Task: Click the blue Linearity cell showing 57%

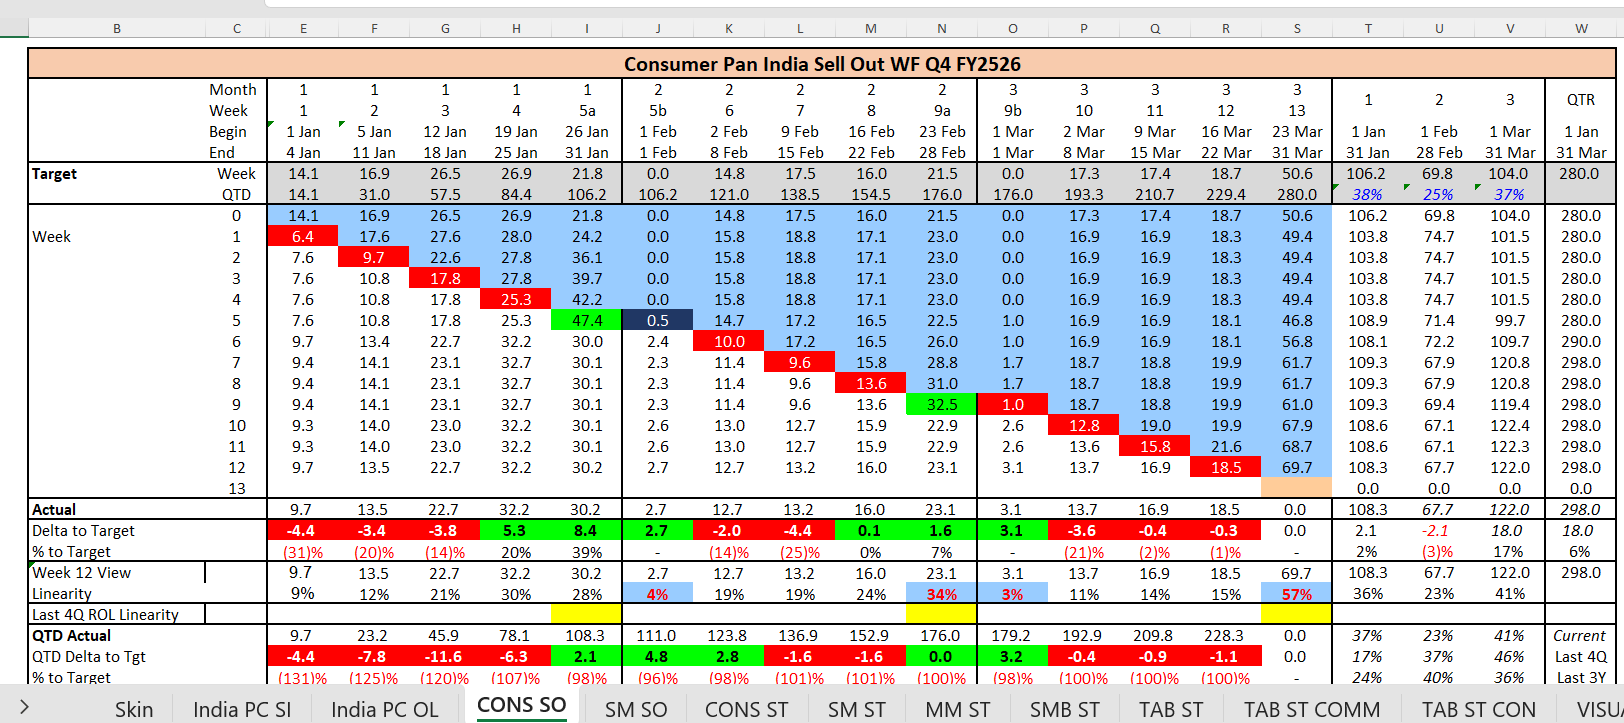Action: [x=1296, y=594]
